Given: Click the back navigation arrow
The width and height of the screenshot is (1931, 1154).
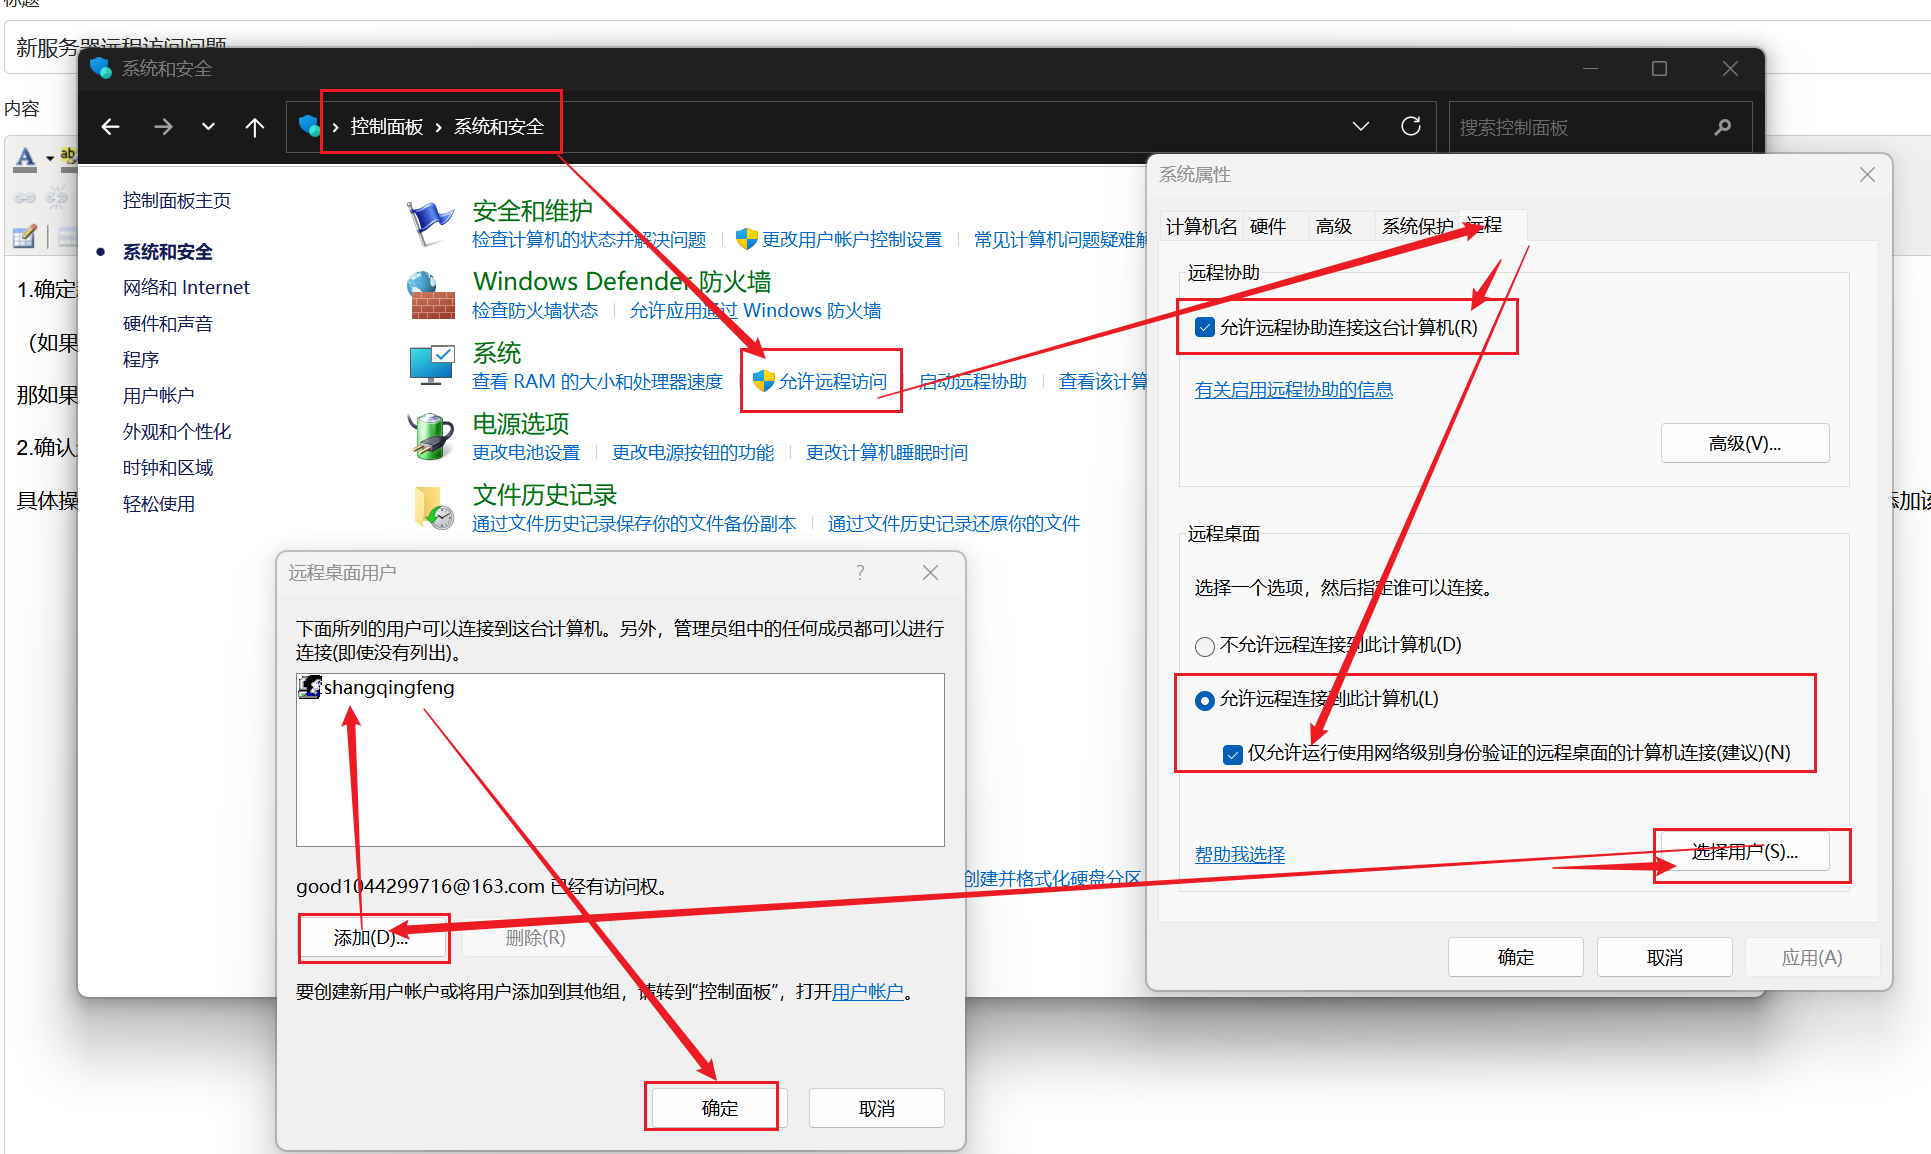Looking at the screenshot, I should click(x=111, y=127).
